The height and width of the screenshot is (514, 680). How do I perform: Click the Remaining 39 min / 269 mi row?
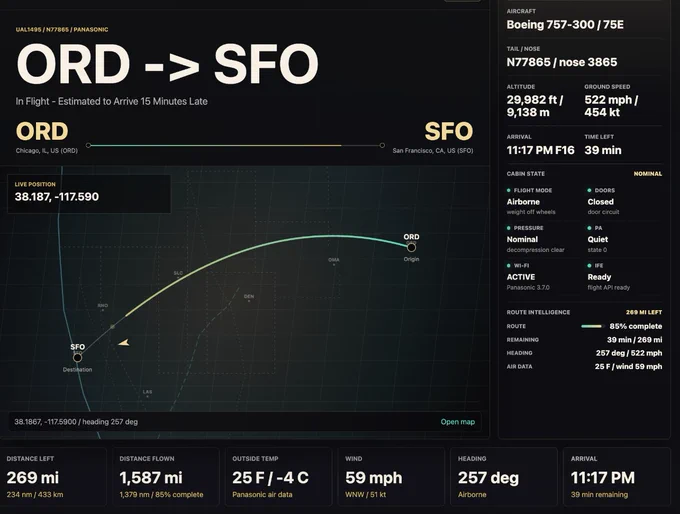coord(584,340)
